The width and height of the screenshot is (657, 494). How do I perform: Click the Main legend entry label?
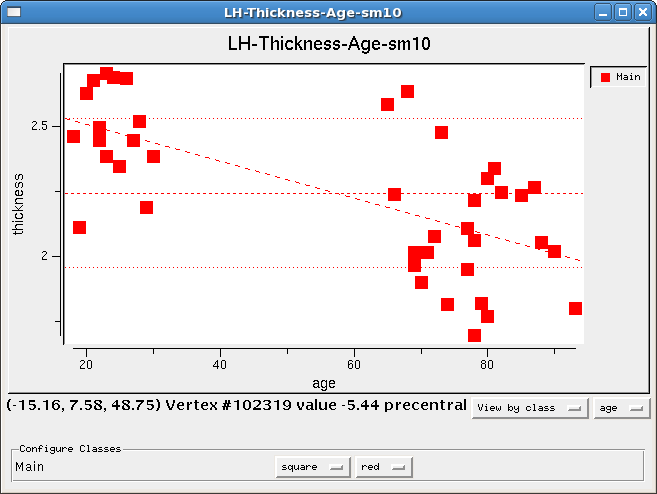(628, 77)
